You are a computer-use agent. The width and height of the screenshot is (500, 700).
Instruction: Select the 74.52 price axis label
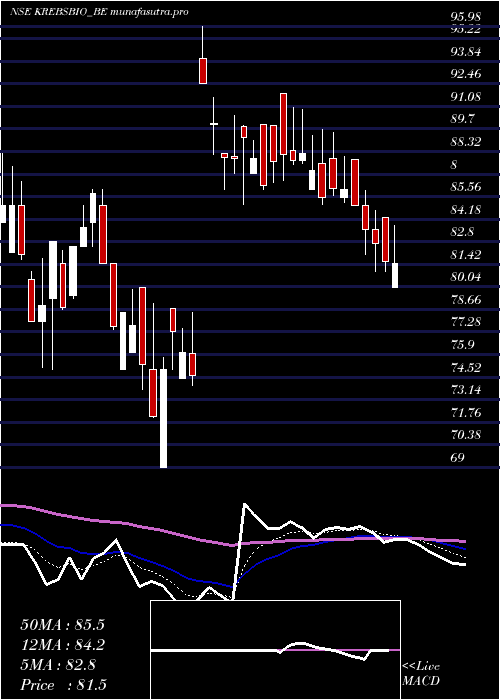click(x=466, y=368)
